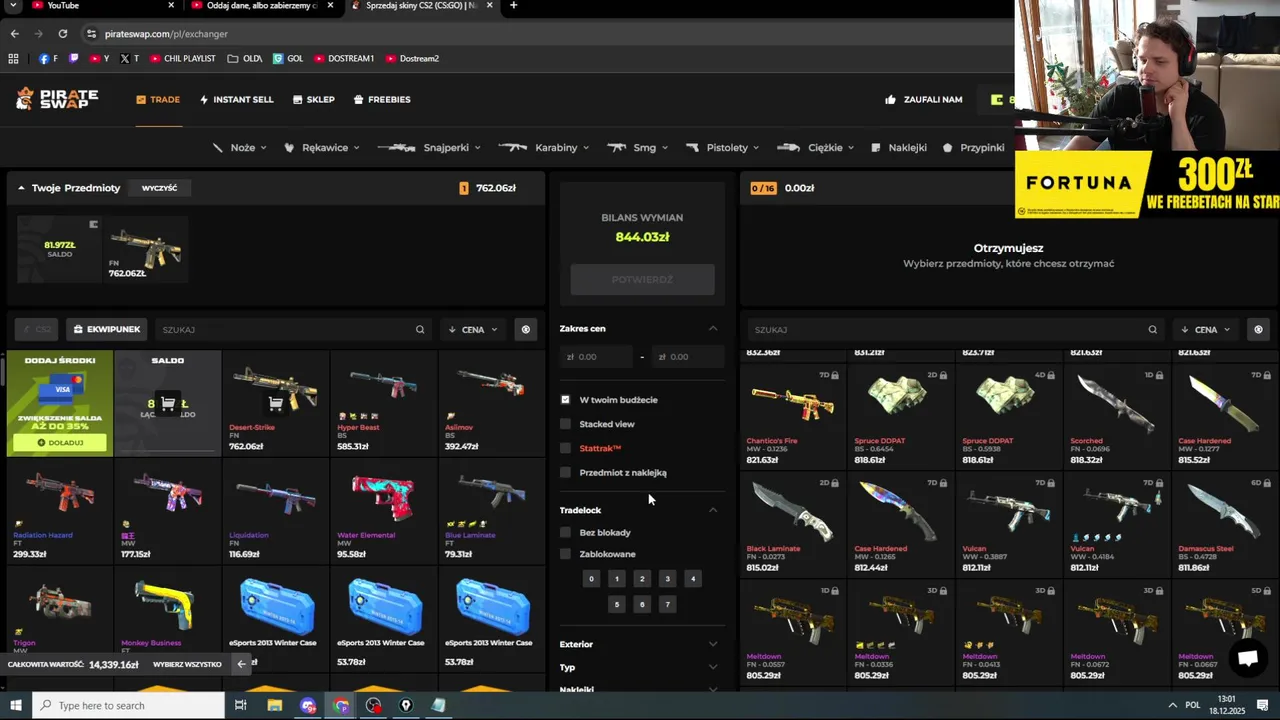Open the Naklejki category

899,147
